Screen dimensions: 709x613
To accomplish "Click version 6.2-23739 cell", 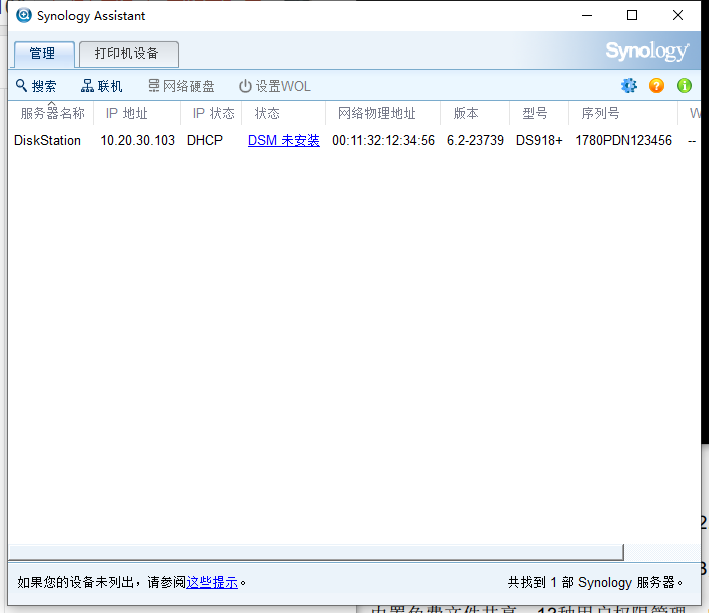I will coord(475,141).
